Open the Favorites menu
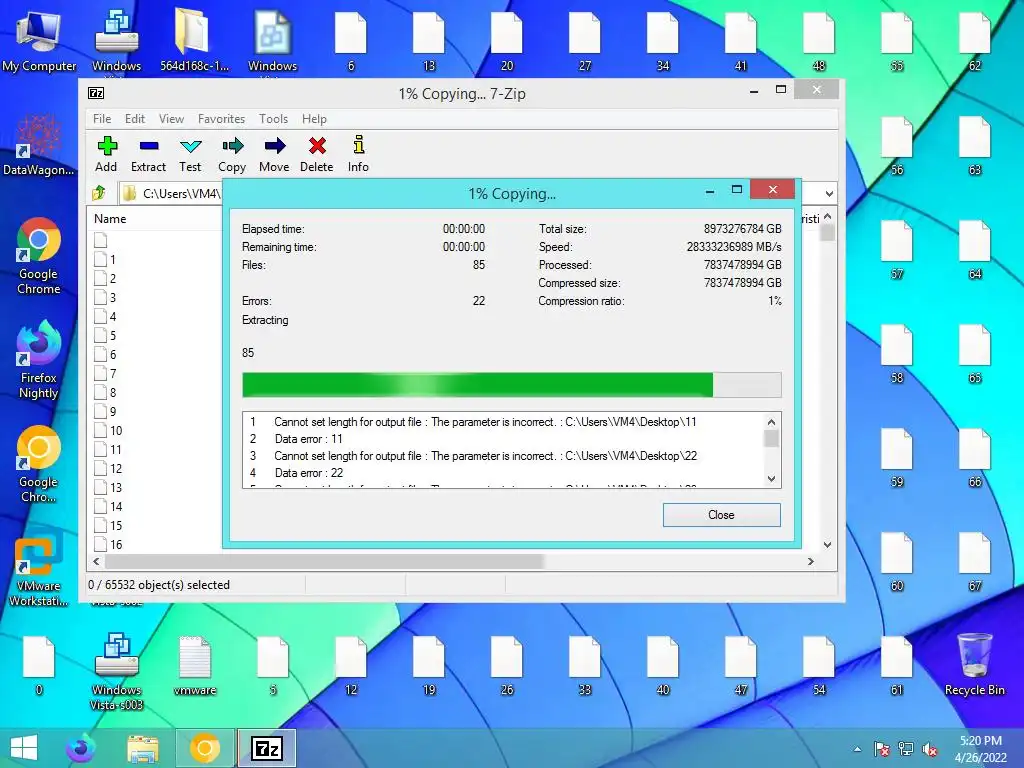Screen dimensions: 1024x768 (x=221, y=119)
